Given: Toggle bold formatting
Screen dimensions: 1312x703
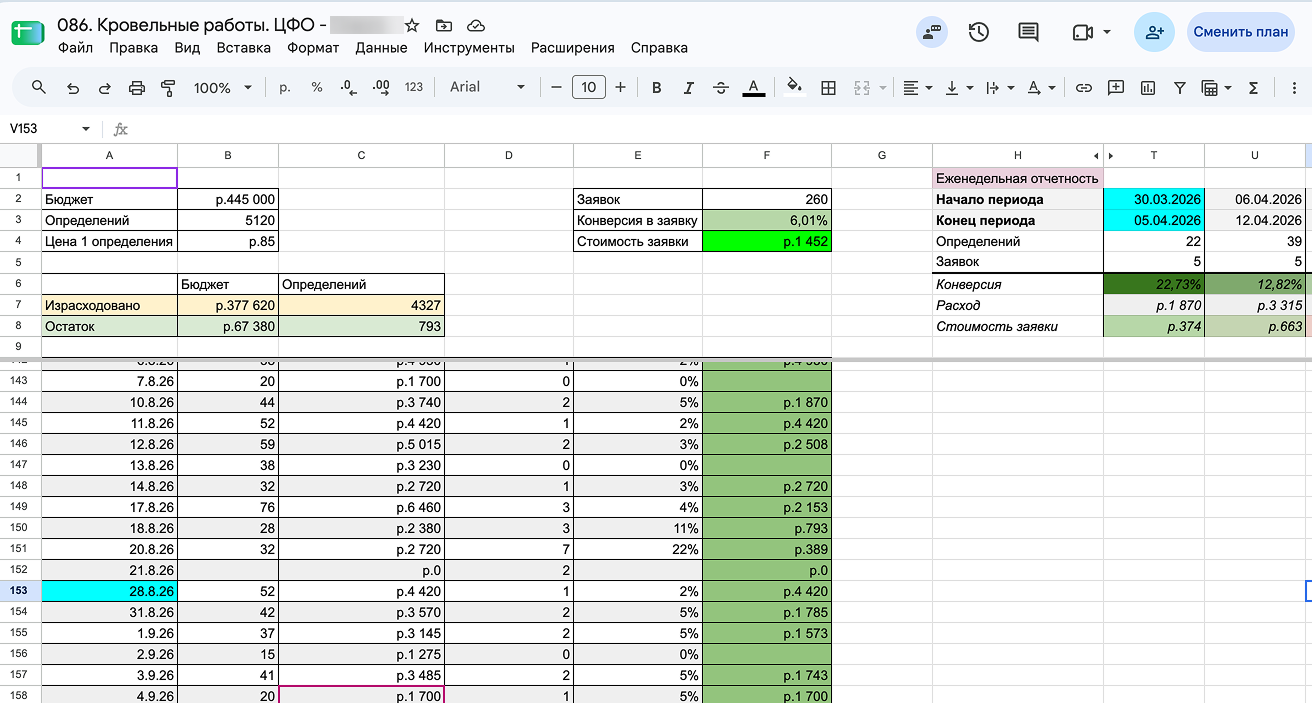Looking at the screenshot, I should (x=657, y=88).
